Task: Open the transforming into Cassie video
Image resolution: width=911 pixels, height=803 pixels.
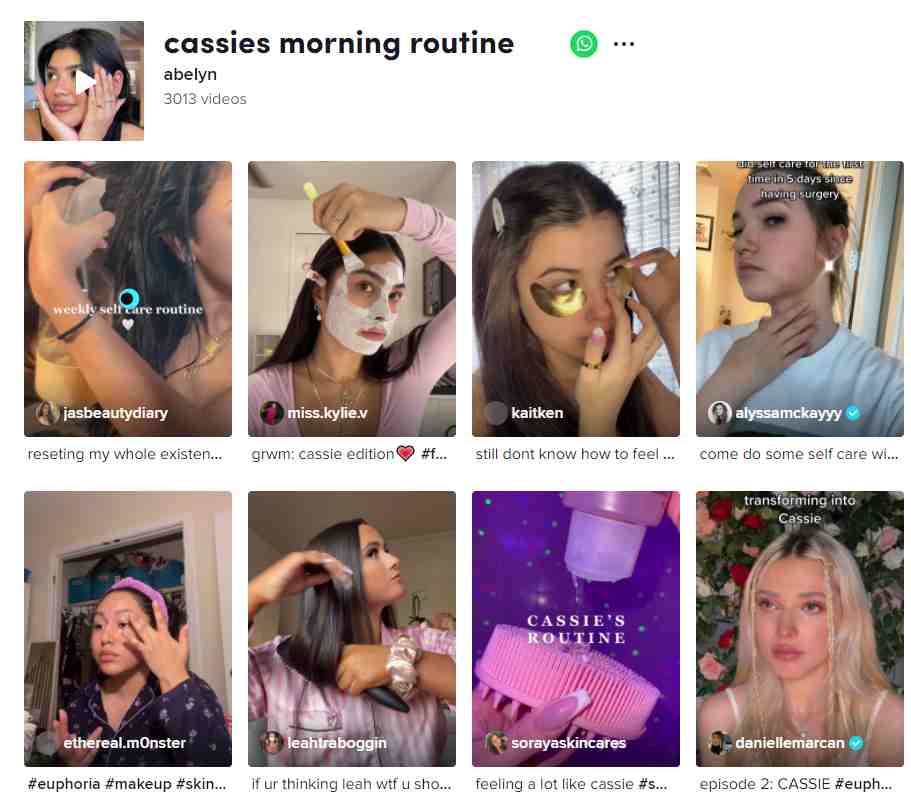Action: coord(799,629)
